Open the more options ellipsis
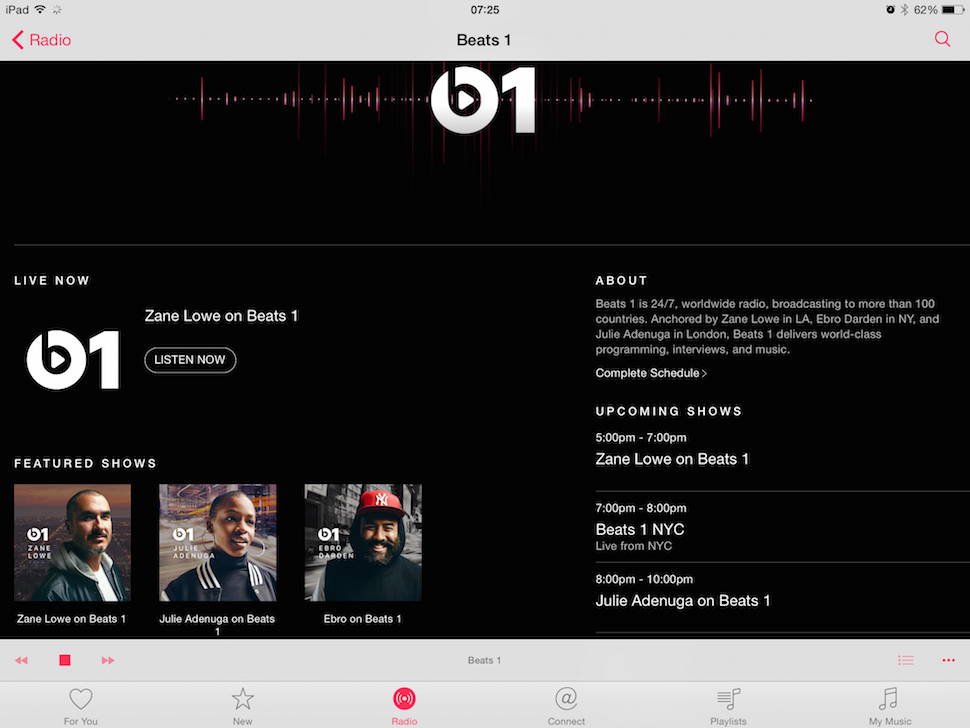Screen dimensions: 970x728 point(948,661)
